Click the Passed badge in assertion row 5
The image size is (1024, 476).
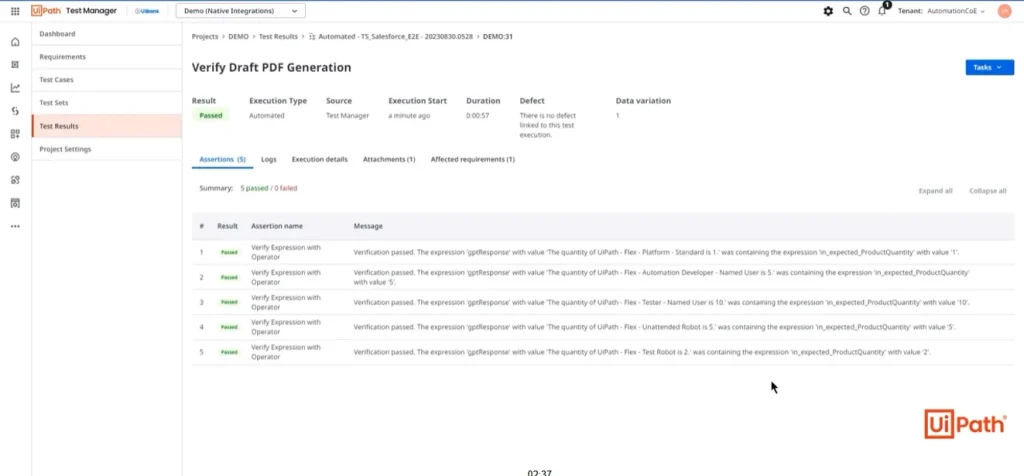229,352
